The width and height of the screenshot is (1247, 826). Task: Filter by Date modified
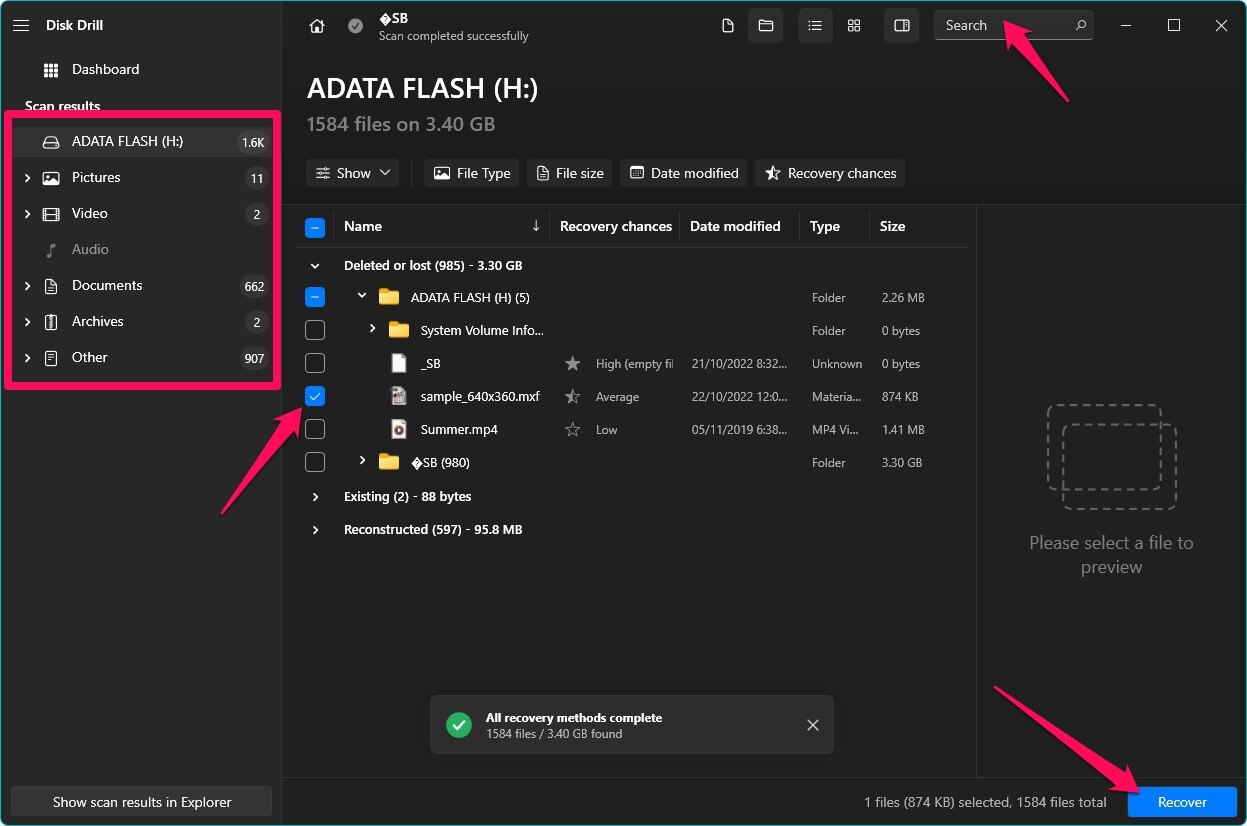pos(684,173)
